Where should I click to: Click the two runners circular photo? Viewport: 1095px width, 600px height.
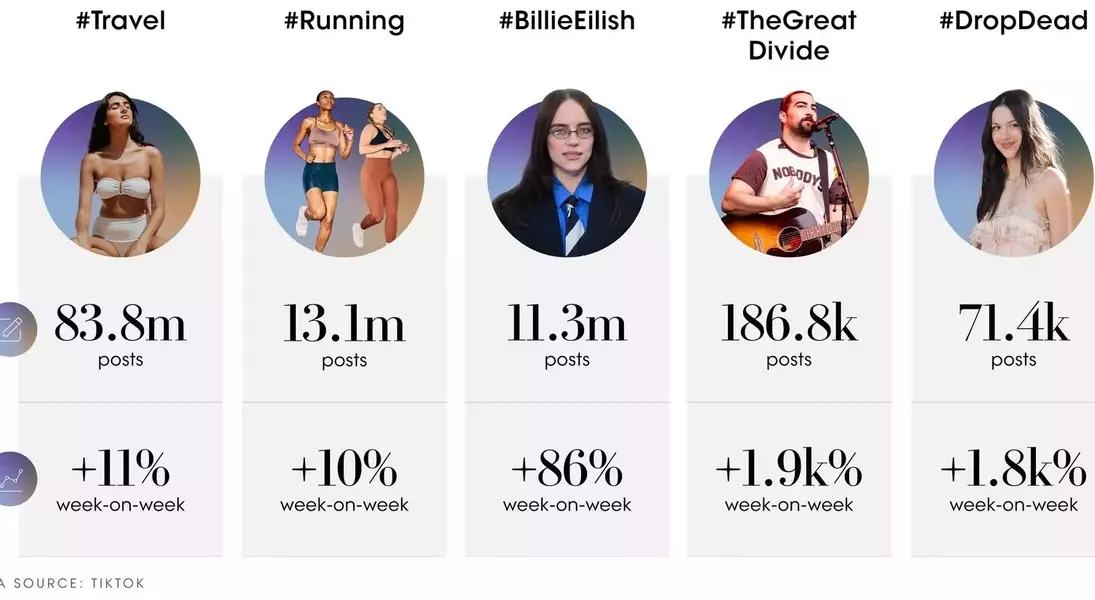[344, 174]
